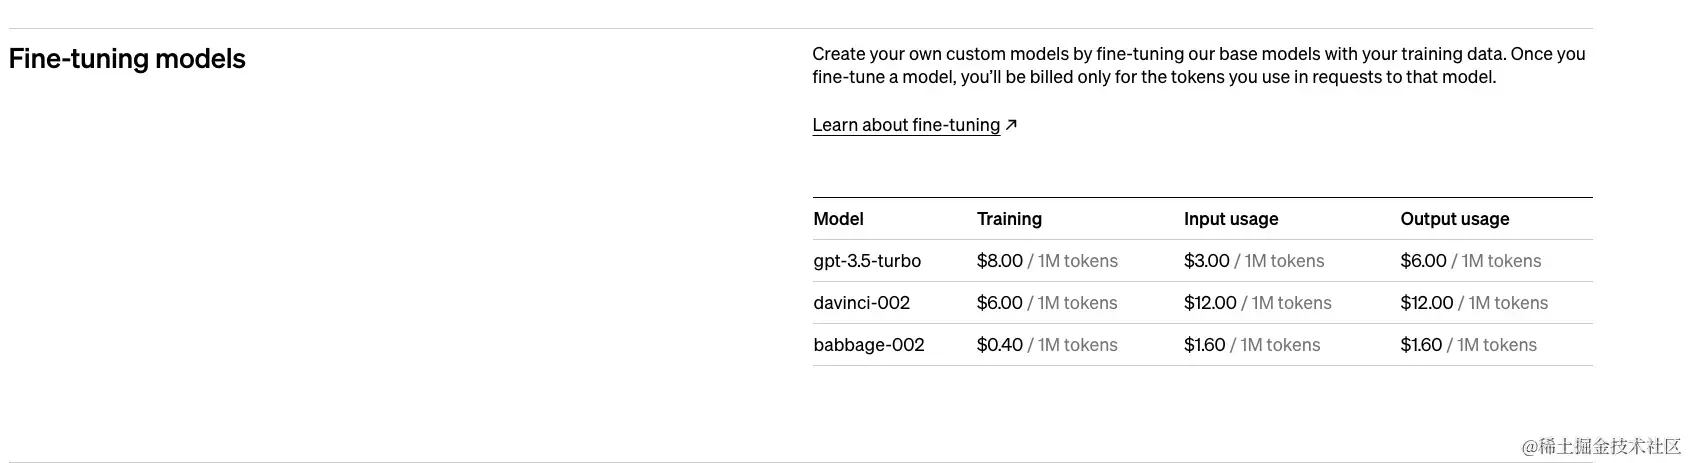This screenshot has width=1688, height=463.
Task: Click the Model column header
Action: tap(838, 219)
